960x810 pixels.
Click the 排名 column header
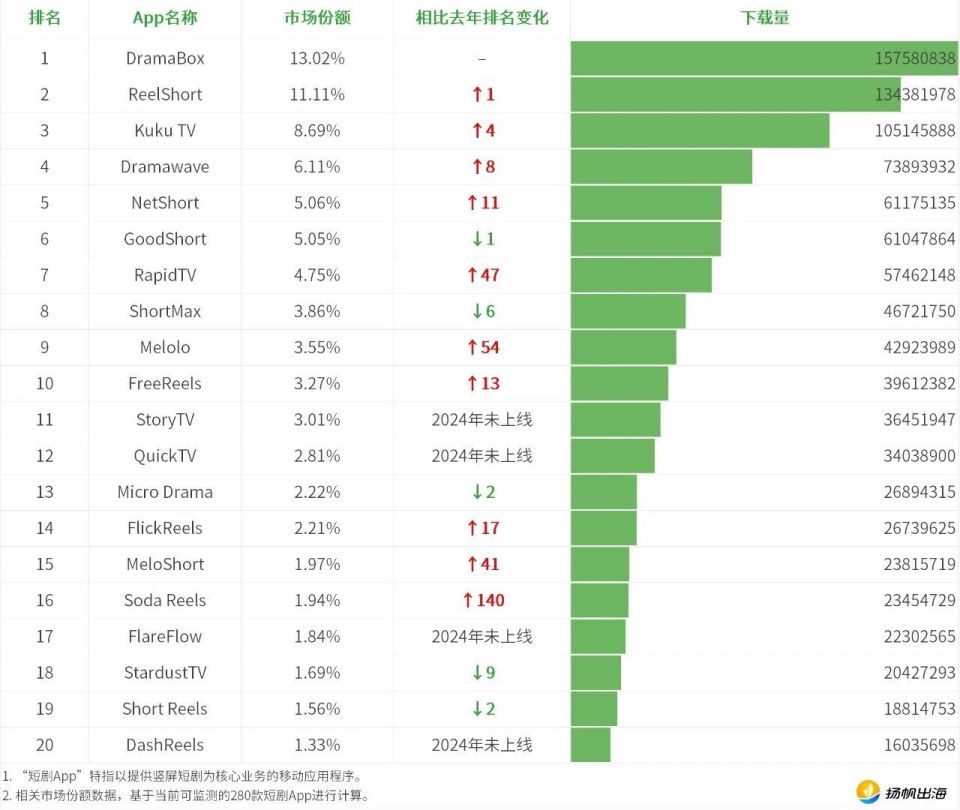click(45, 18)
